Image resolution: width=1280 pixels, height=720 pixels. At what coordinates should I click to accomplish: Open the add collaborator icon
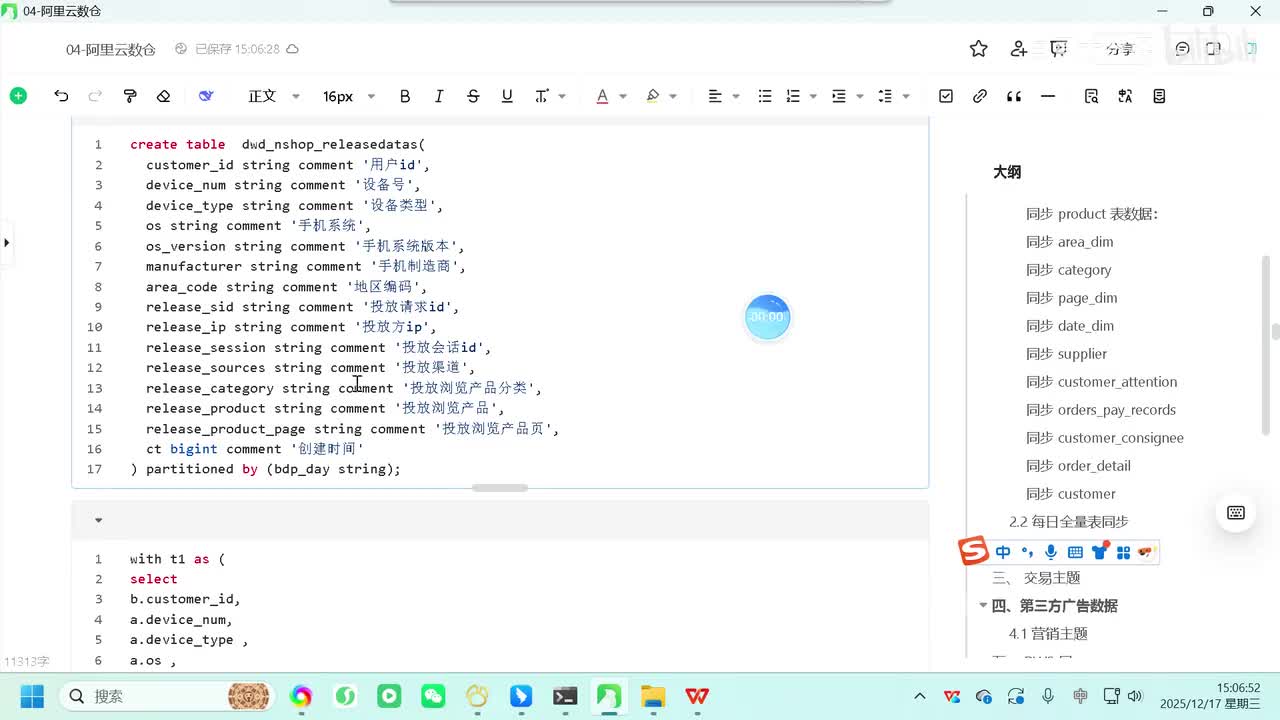tap(1019, 49)
